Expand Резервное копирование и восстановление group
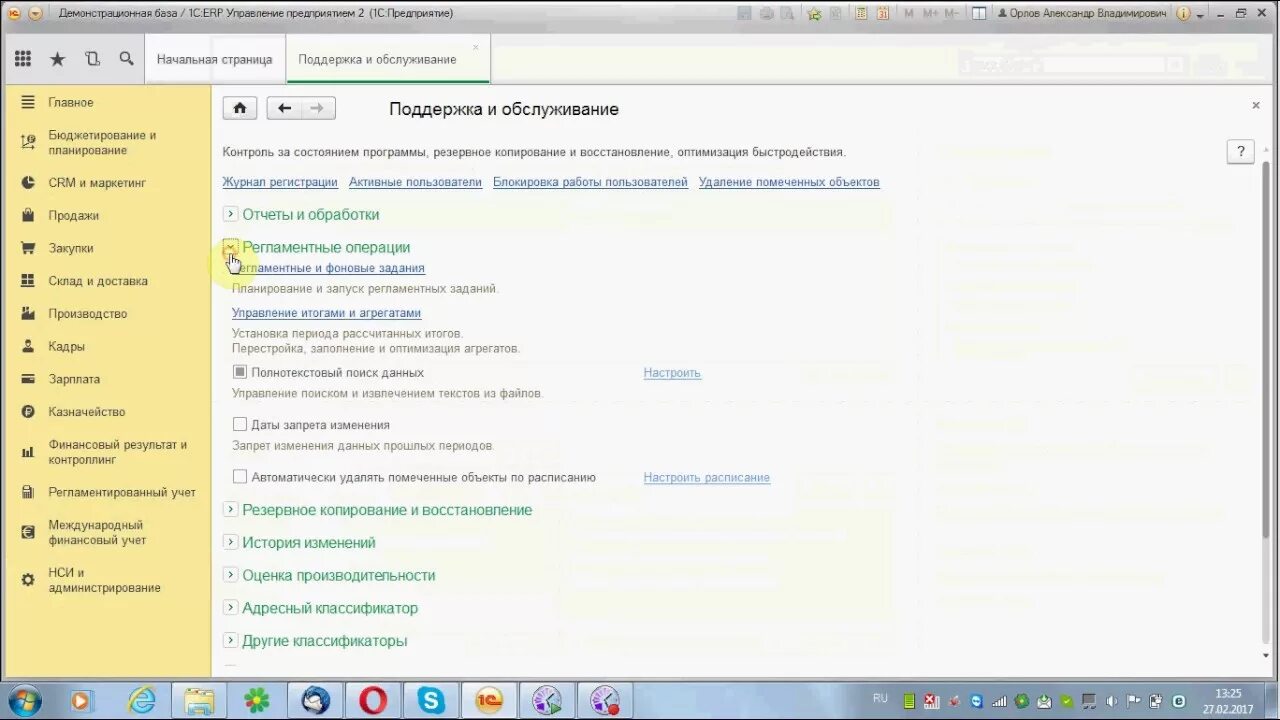The height and width of the screenshot is (720, 1280). [230, 510]
